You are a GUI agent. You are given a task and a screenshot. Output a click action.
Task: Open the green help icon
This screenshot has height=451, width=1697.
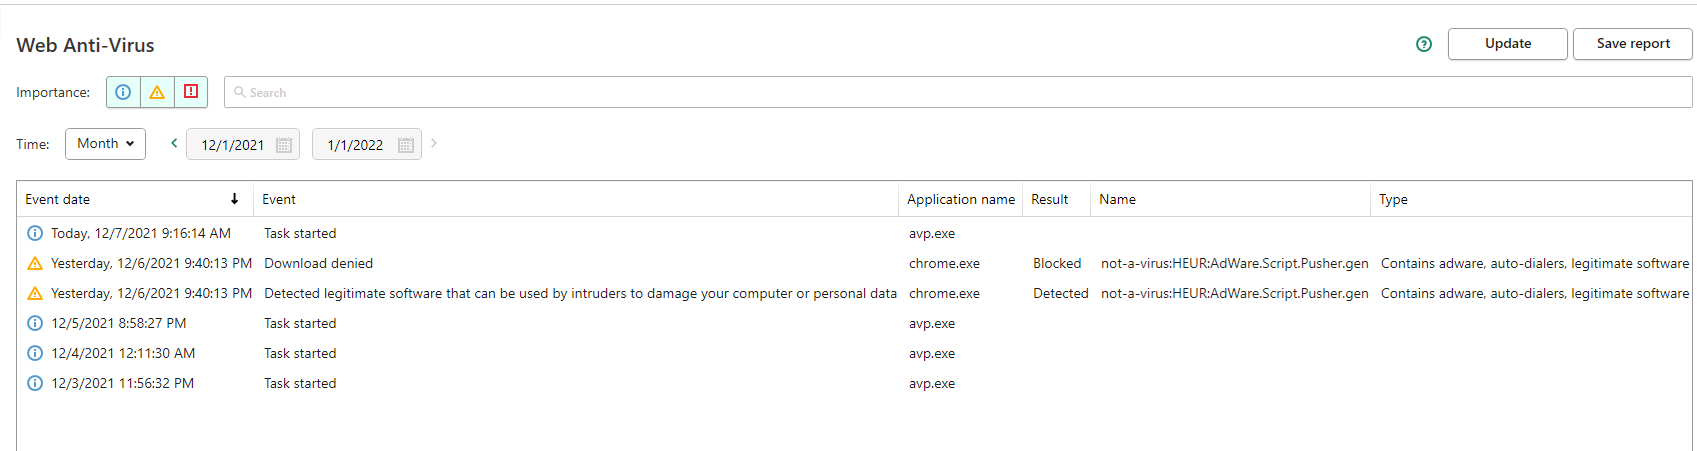[1424, 44]
